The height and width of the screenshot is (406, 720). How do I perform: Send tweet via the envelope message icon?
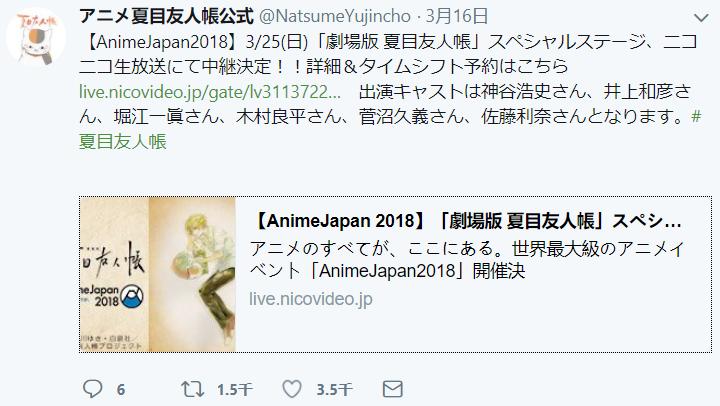click(393, 389)
